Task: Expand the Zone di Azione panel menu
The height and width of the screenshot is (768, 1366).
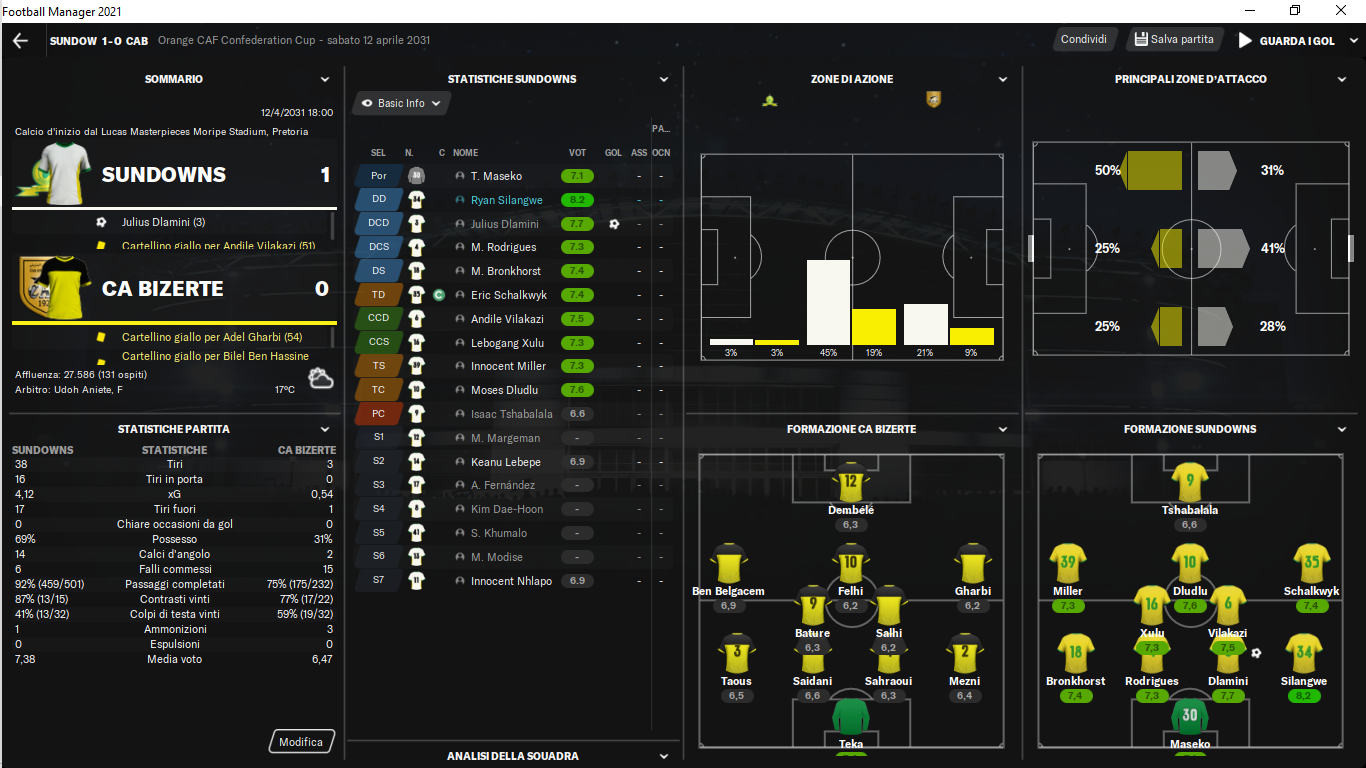Action: 1003,79
